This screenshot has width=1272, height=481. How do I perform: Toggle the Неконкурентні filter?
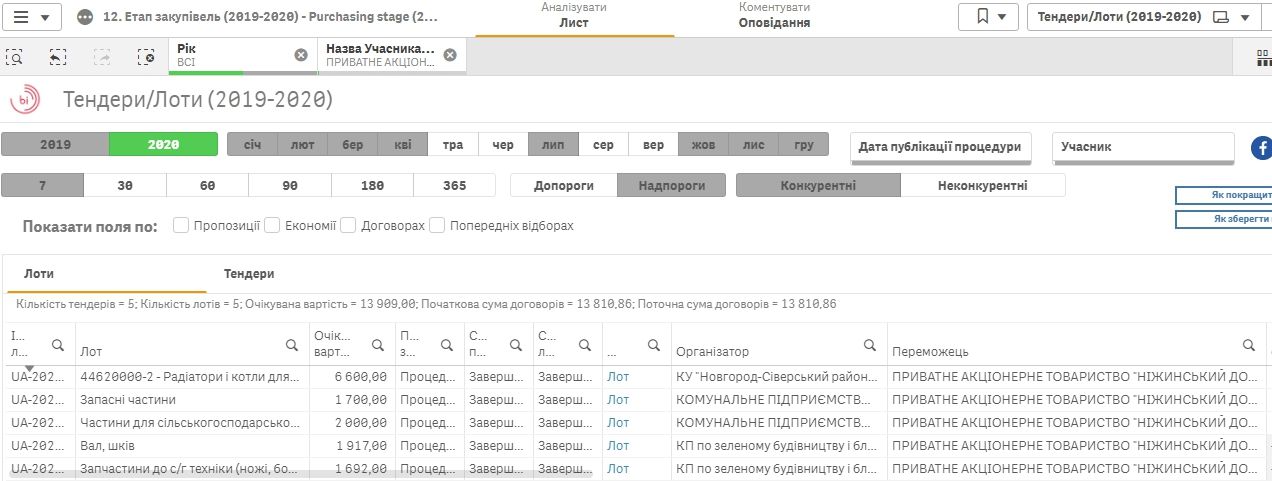pyautogui.click(x=983, y=185)
